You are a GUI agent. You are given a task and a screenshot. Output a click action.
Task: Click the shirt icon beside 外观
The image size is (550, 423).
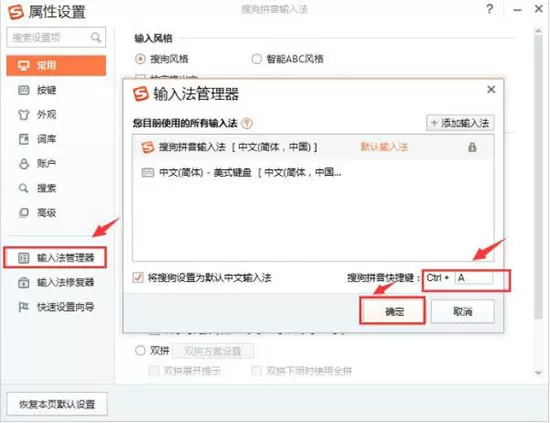(24, 115)
